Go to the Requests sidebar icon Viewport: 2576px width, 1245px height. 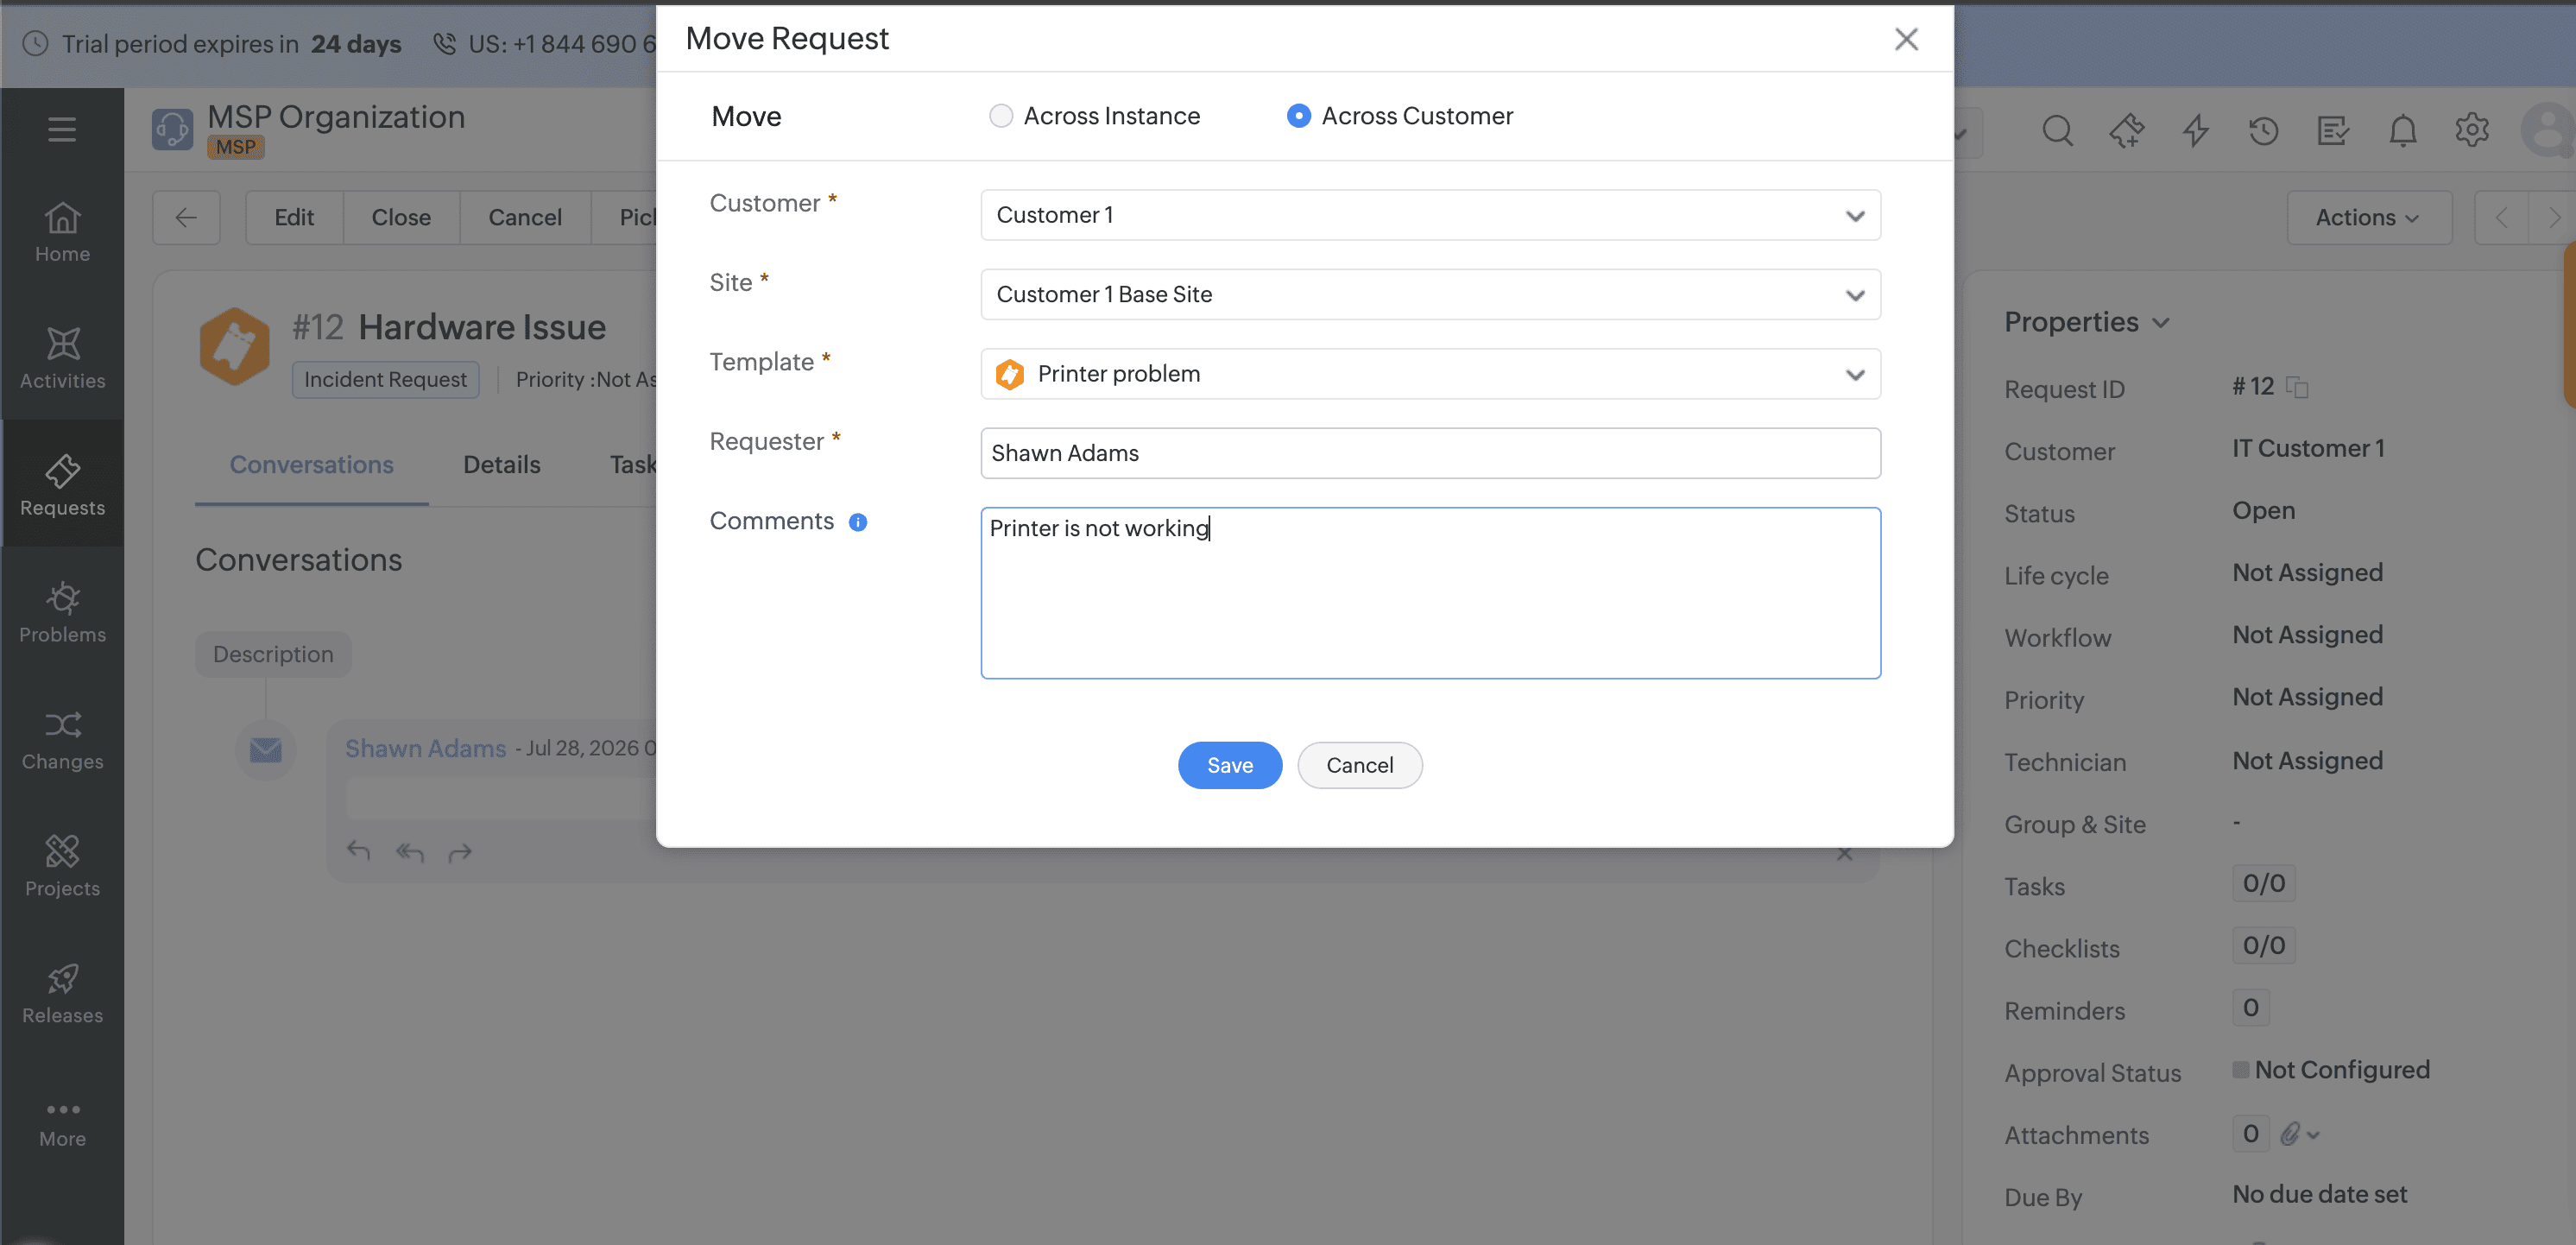(62, 485)
